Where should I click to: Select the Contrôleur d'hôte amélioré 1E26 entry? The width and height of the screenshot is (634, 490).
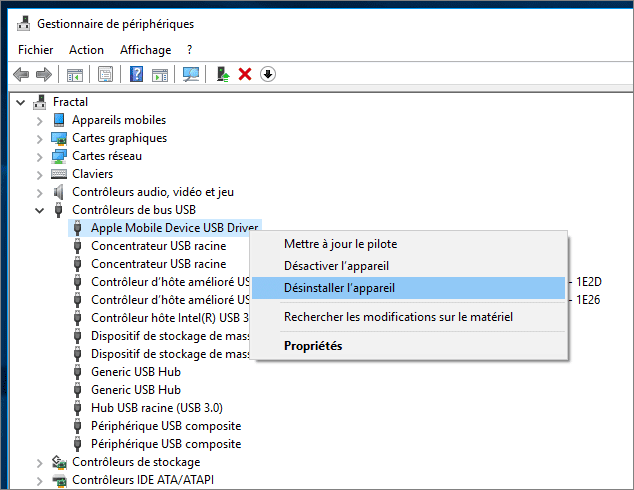170,300
